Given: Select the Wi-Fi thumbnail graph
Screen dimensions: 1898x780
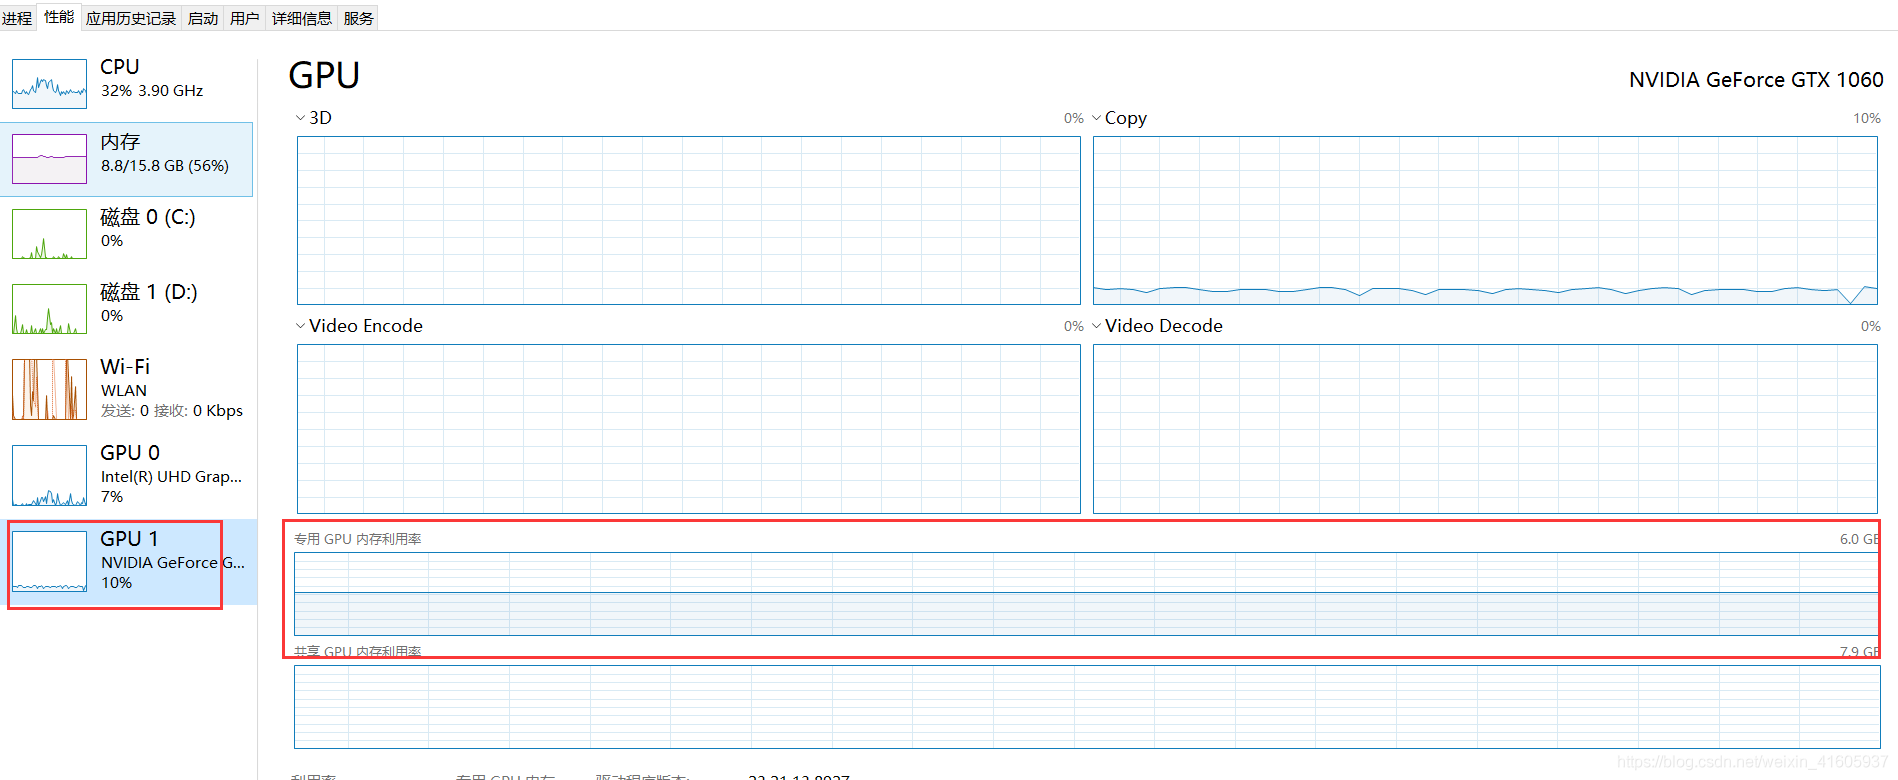Looking at the screenshot, I should point(49,389).
